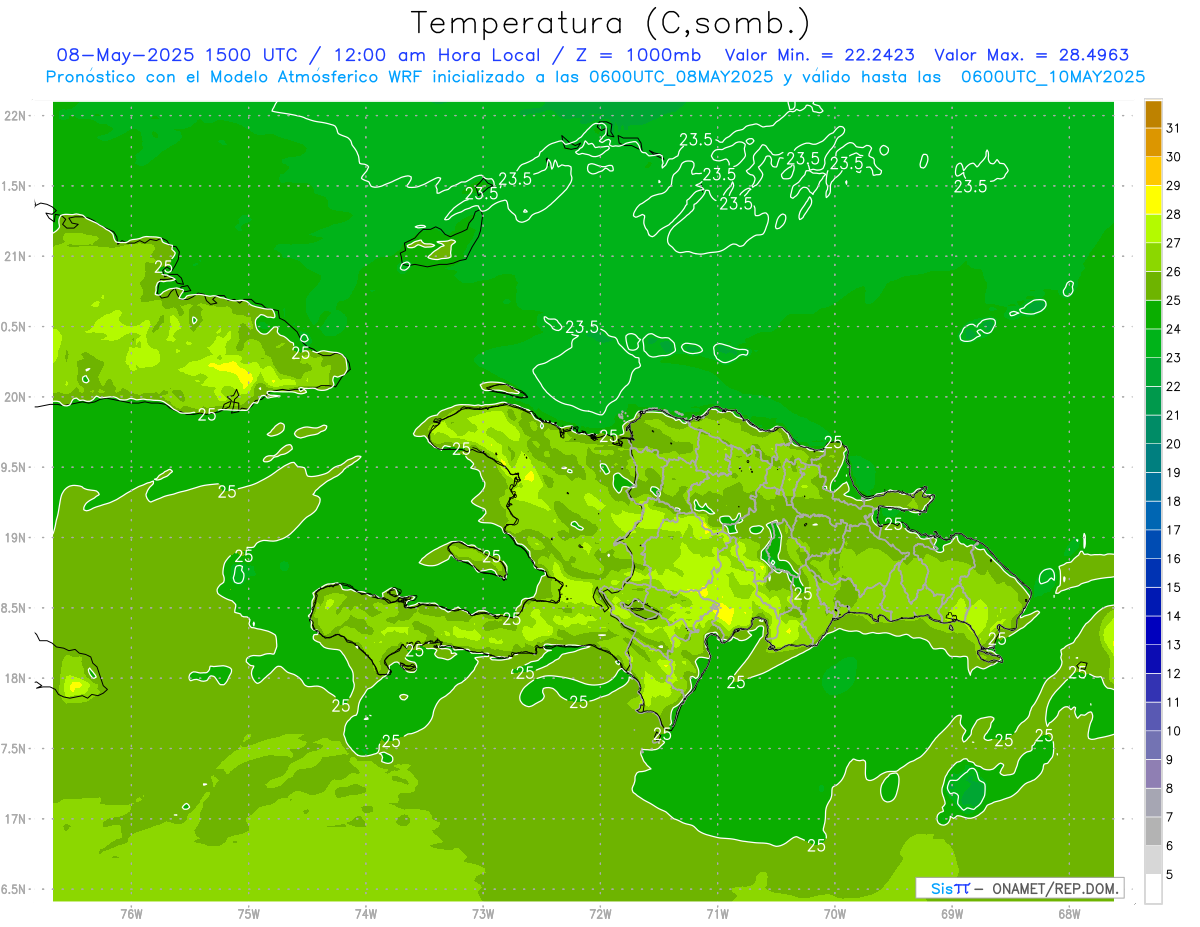Click the '76W' longitude axis label
The height and width of the screenshot is (927, 1200).
[131, 913]
